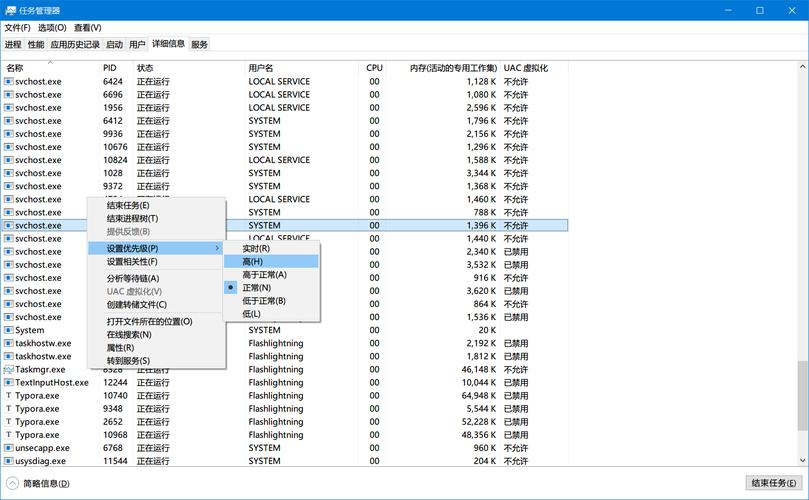Screen dimensions: 809x500
Task: Select 正常(N) priority option
Action: 272,288
